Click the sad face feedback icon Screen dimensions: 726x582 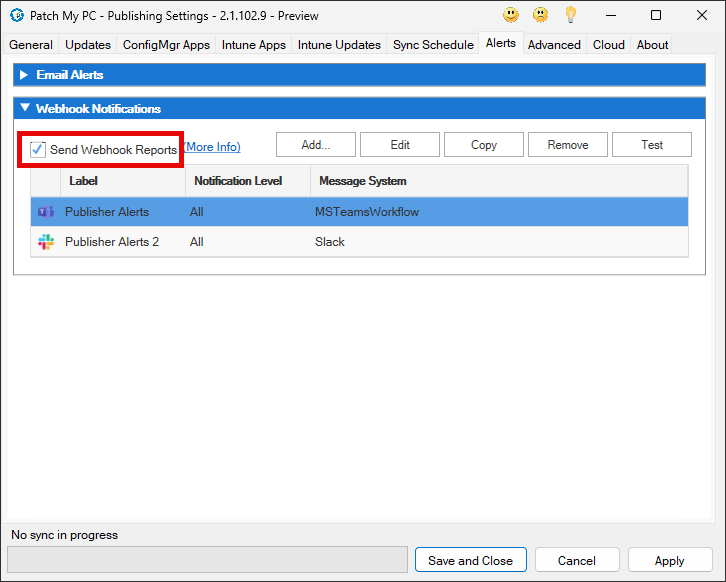(540, 15)
